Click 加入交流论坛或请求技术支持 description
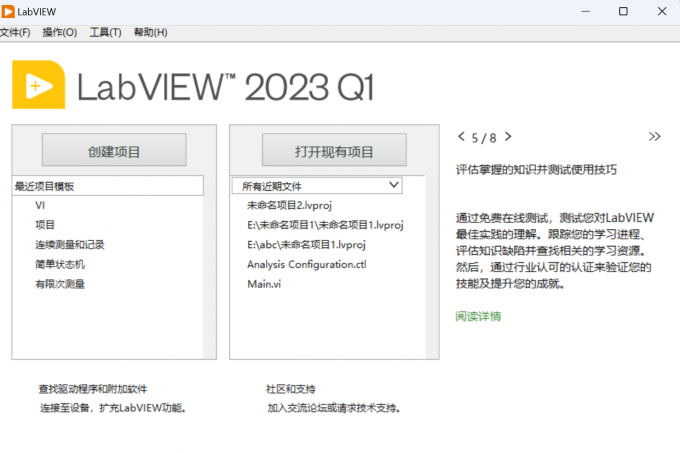This screenshot has width=680, height=453. click(333, 408)
